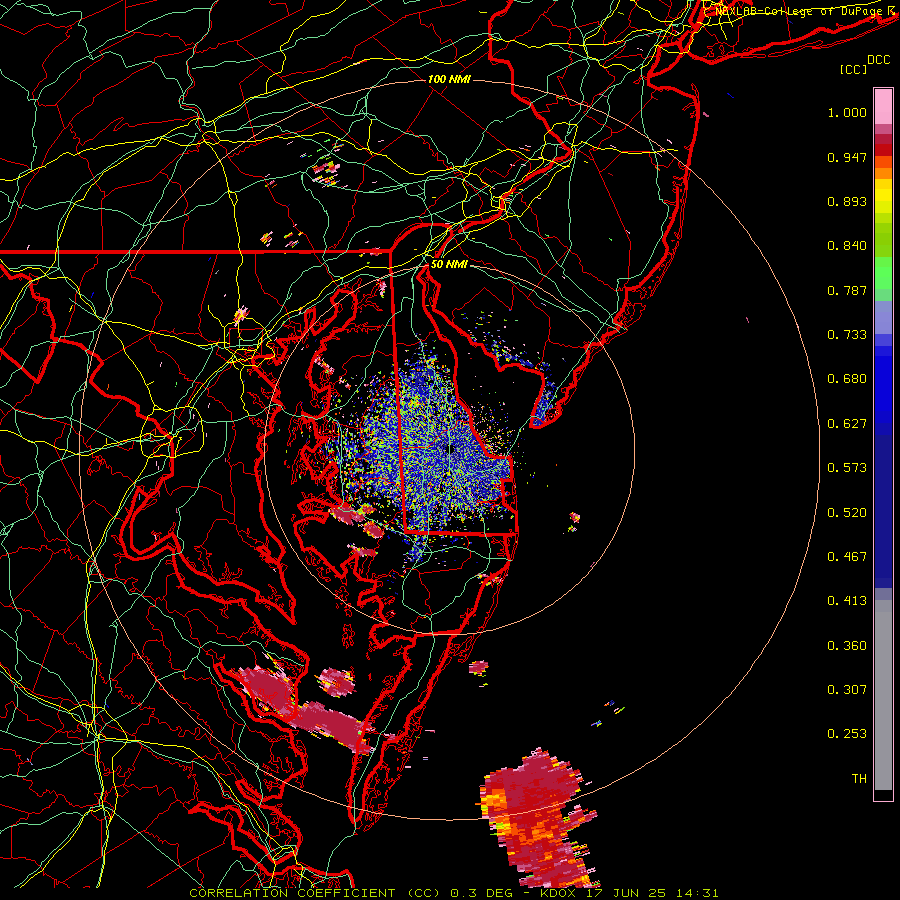Click the "DCC" legend header
This screenshot has height=900, width=900.
(878, 60)
